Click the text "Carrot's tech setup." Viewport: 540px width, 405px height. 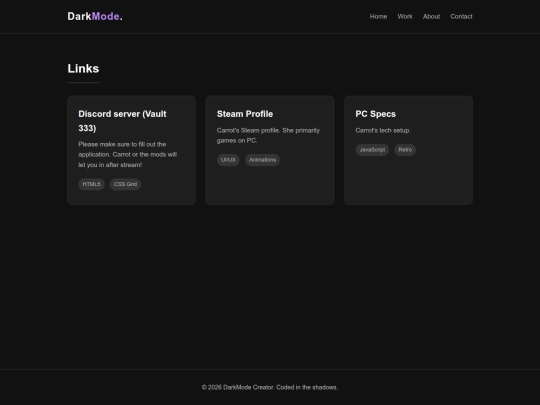point(383,131)
